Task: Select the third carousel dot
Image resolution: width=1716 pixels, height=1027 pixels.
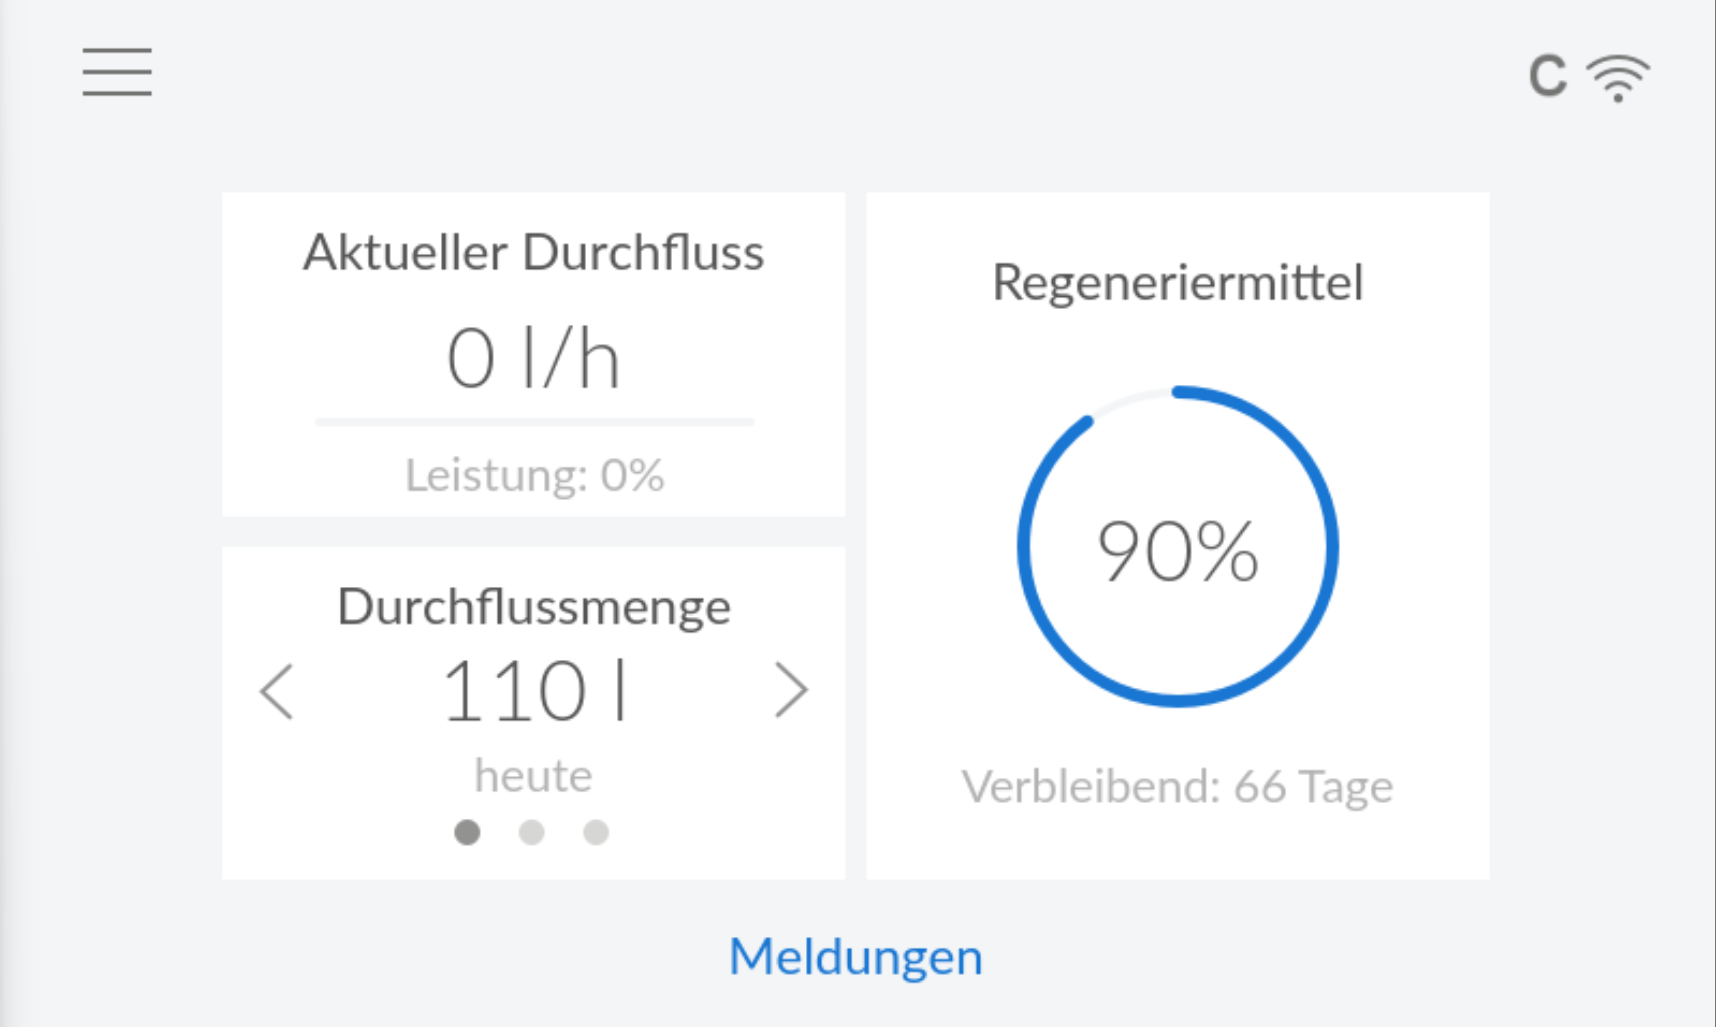Action: click(596, 832)
